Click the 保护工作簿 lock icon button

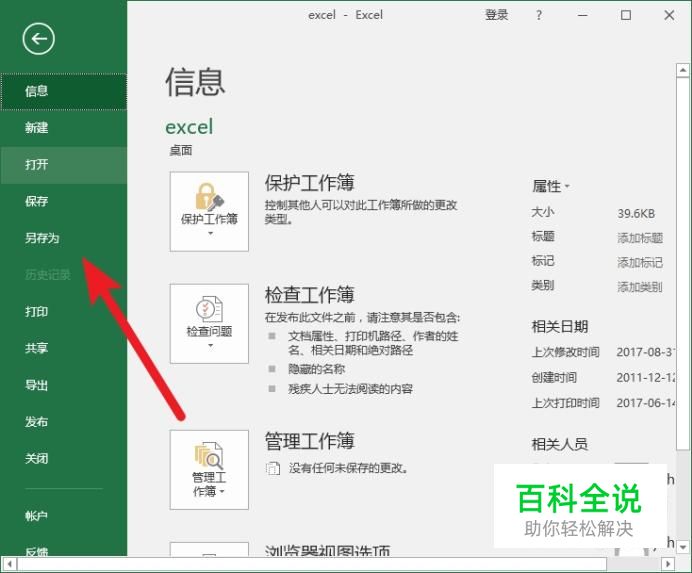pos(209,211)
